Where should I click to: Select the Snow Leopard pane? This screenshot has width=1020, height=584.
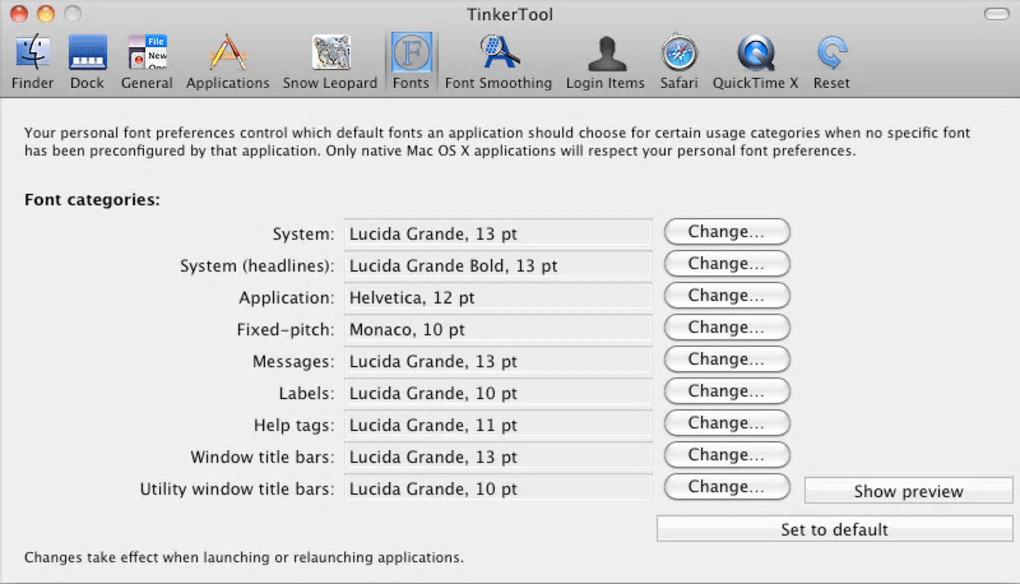click(330, 62)
